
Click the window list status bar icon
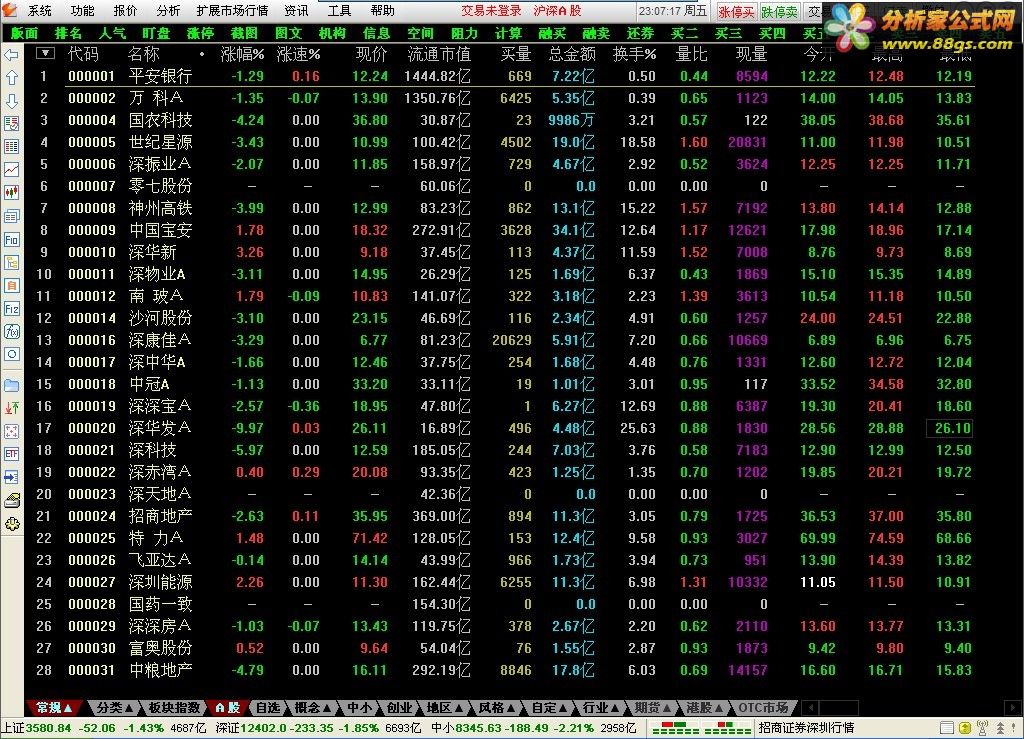(947, 727)
